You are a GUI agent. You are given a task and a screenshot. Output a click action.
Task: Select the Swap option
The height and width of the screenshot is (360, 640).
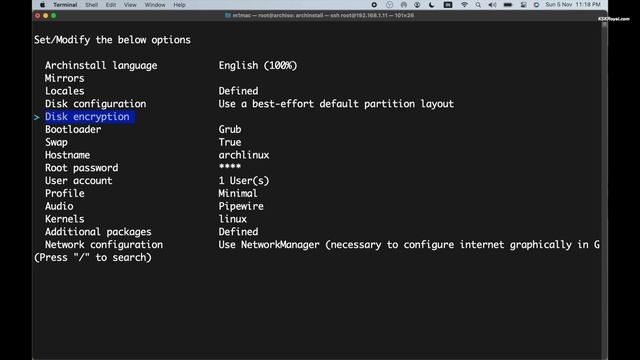[56, 142]
